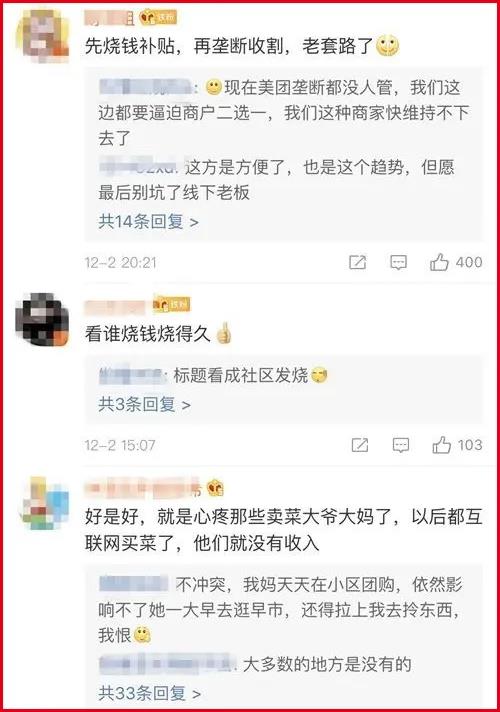
Task: Open third commenter's avatar
Action: tap(44, 503)
